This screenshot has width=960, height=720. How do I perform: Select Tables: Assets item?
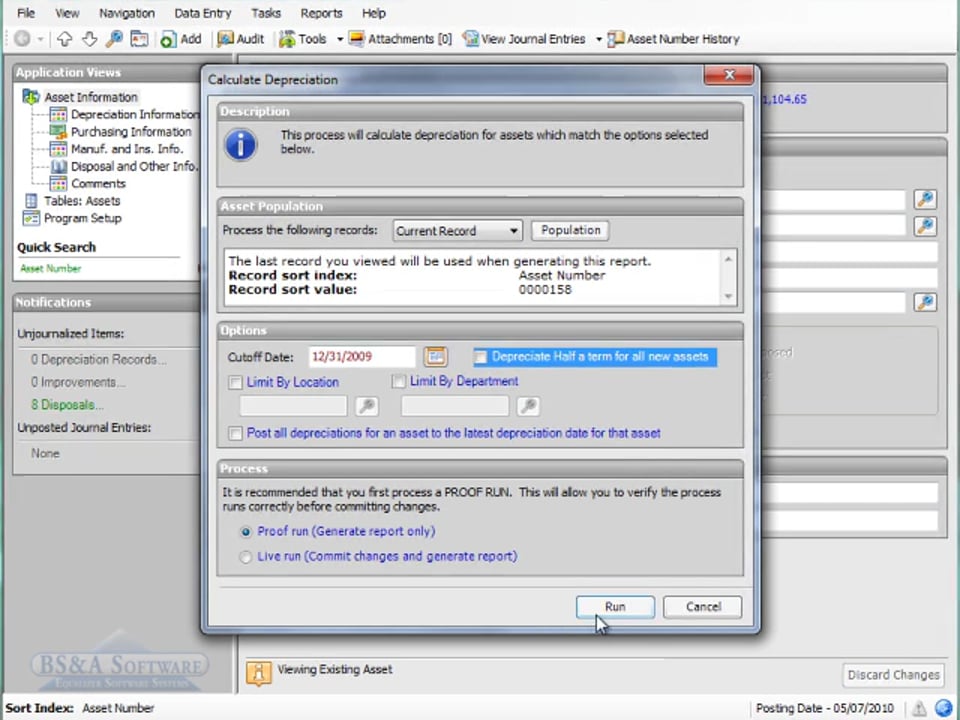(82, 201)
